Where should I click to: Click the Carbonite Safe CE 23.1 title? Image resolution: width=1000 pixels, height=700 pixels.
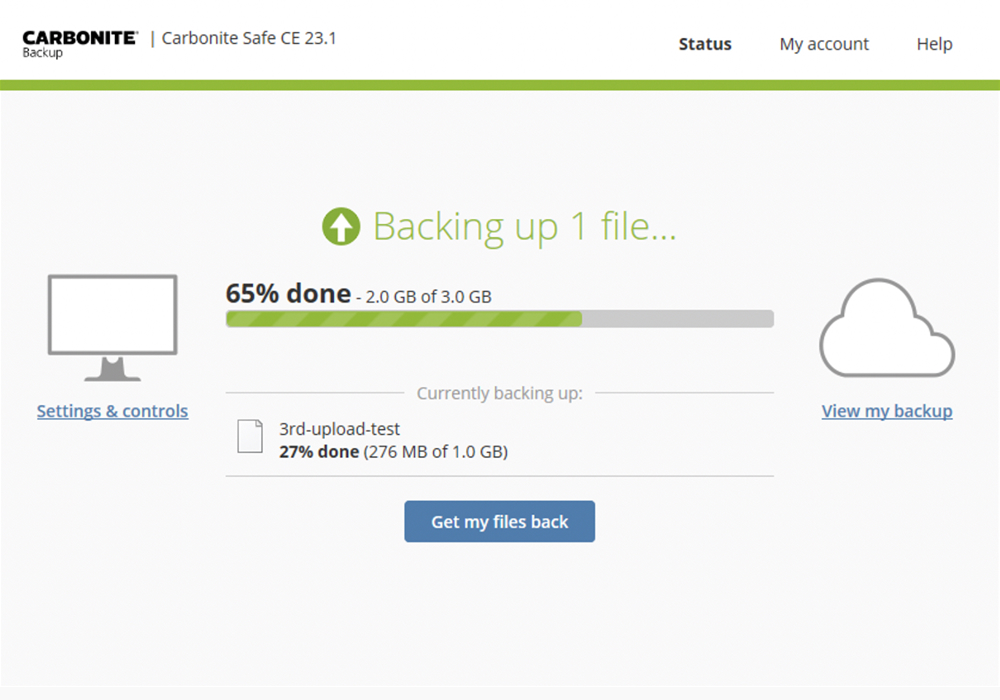pos(250,38)
